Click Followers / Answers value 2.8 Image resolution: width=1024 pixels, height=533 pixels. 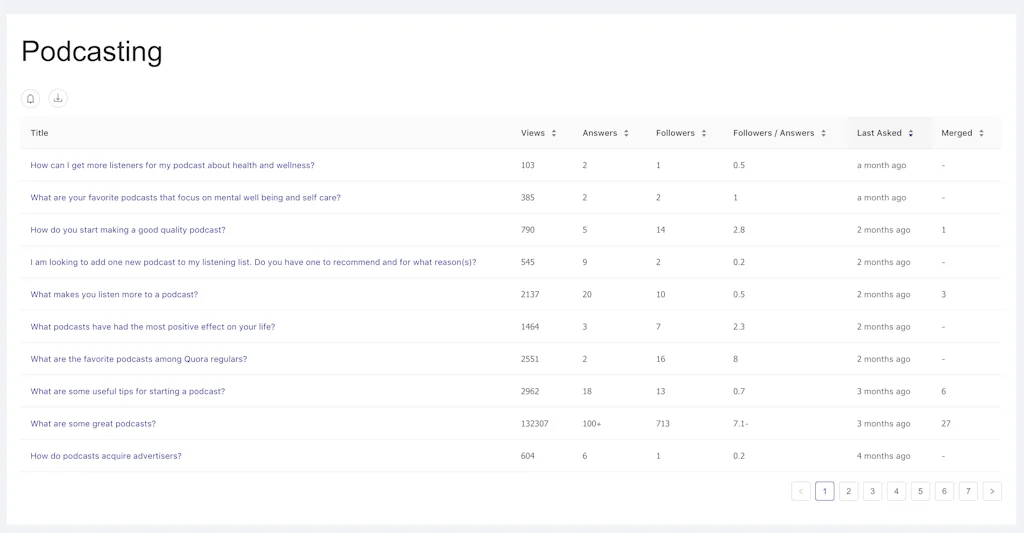pyautogui.click(x=739, y=230)
